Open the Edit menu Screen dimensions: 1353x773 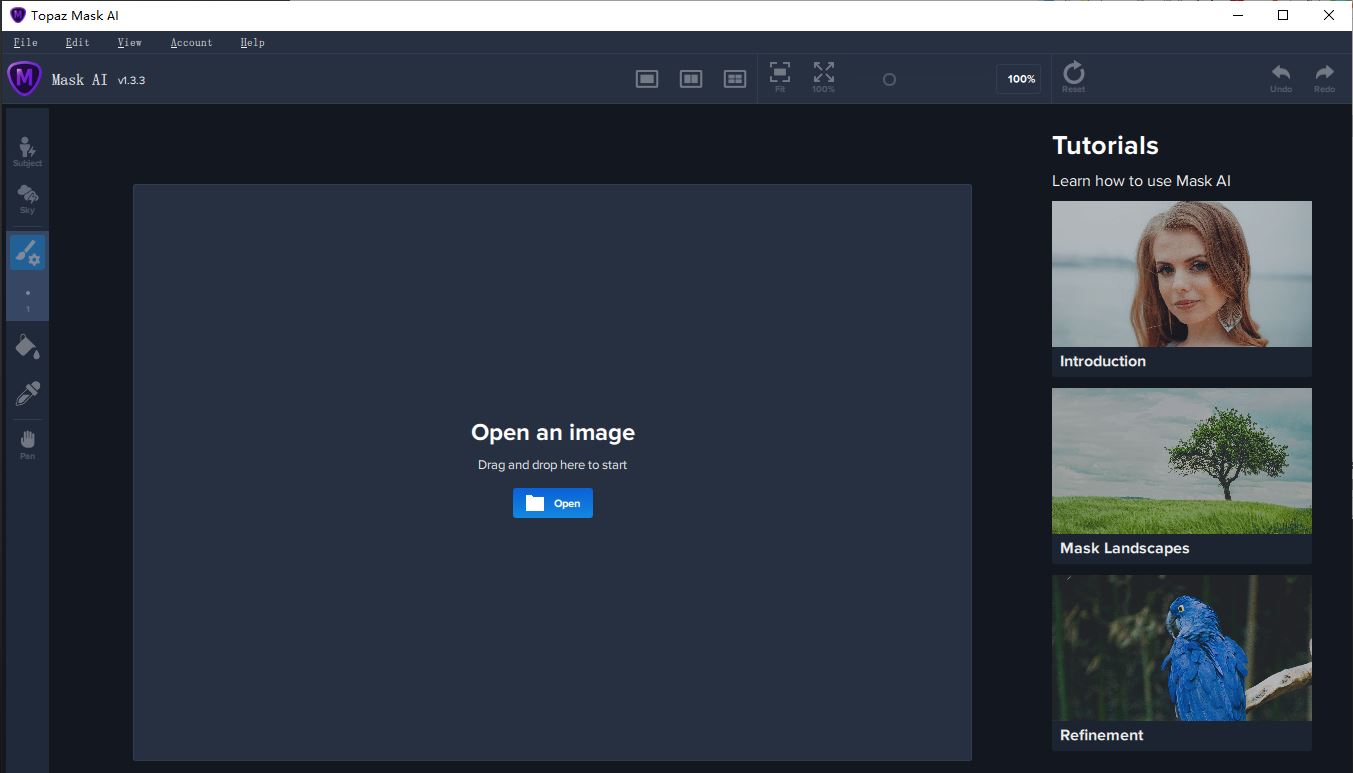77,42
